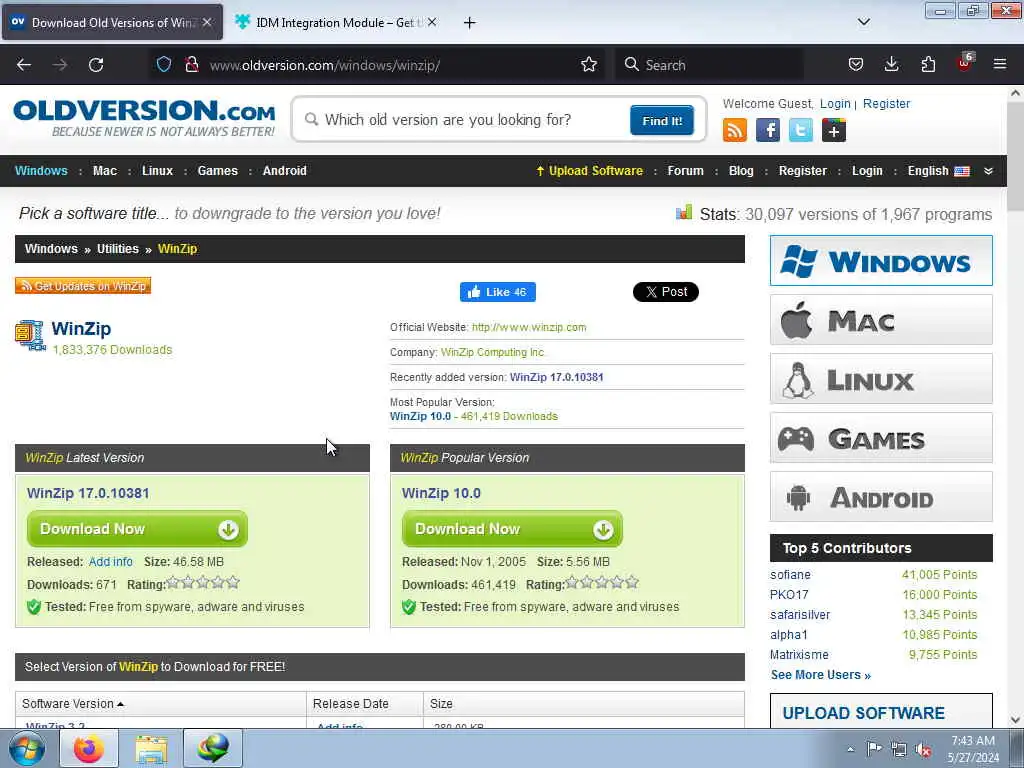Click the Utilities breadcrumb link
The height and width of the screenshot is (768, 1024).
coord(118,249)
